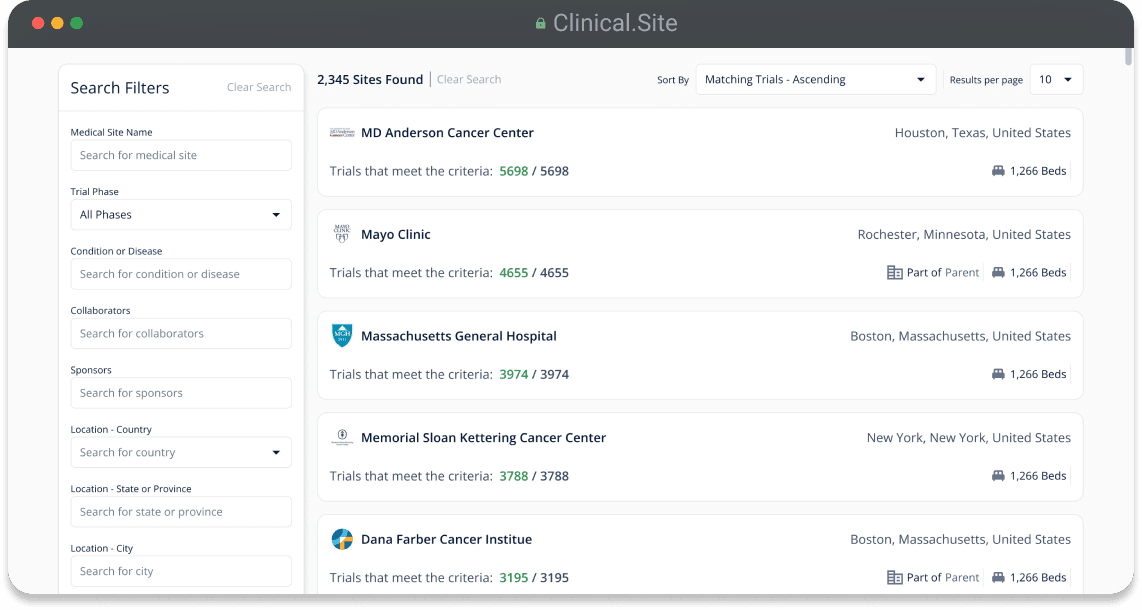Expand the Location - Country dropdown
The width and height of the screenshot is (1142, 610).
tap(181, 452)
